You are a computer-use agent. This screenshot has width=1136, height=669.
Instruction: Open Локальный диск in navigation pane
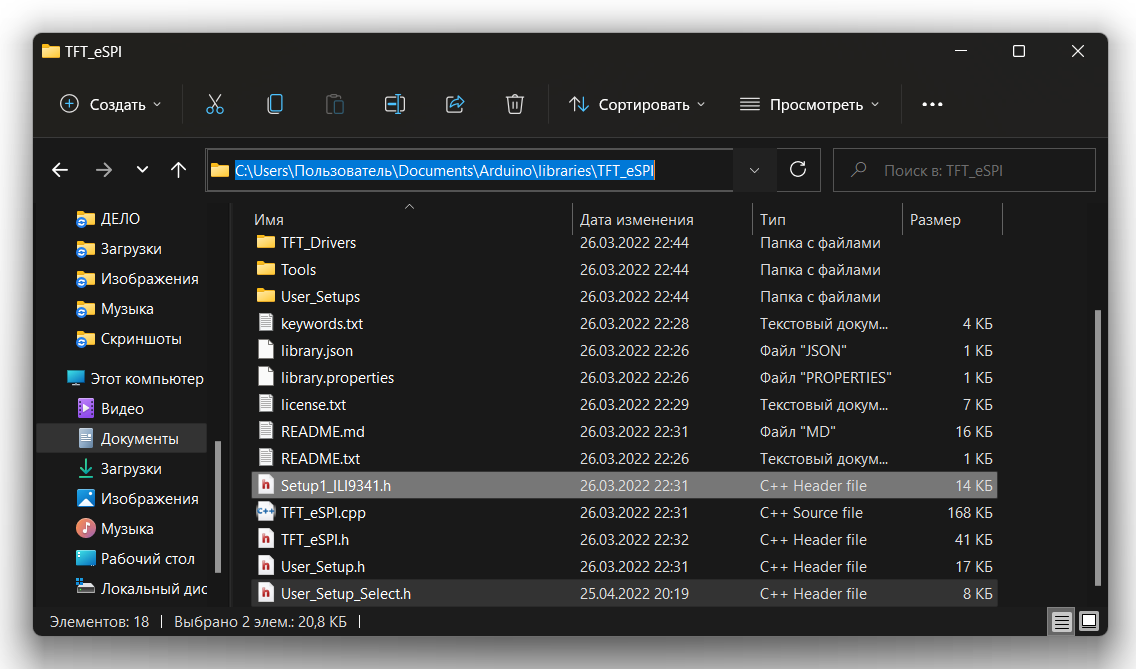(154, 589)
